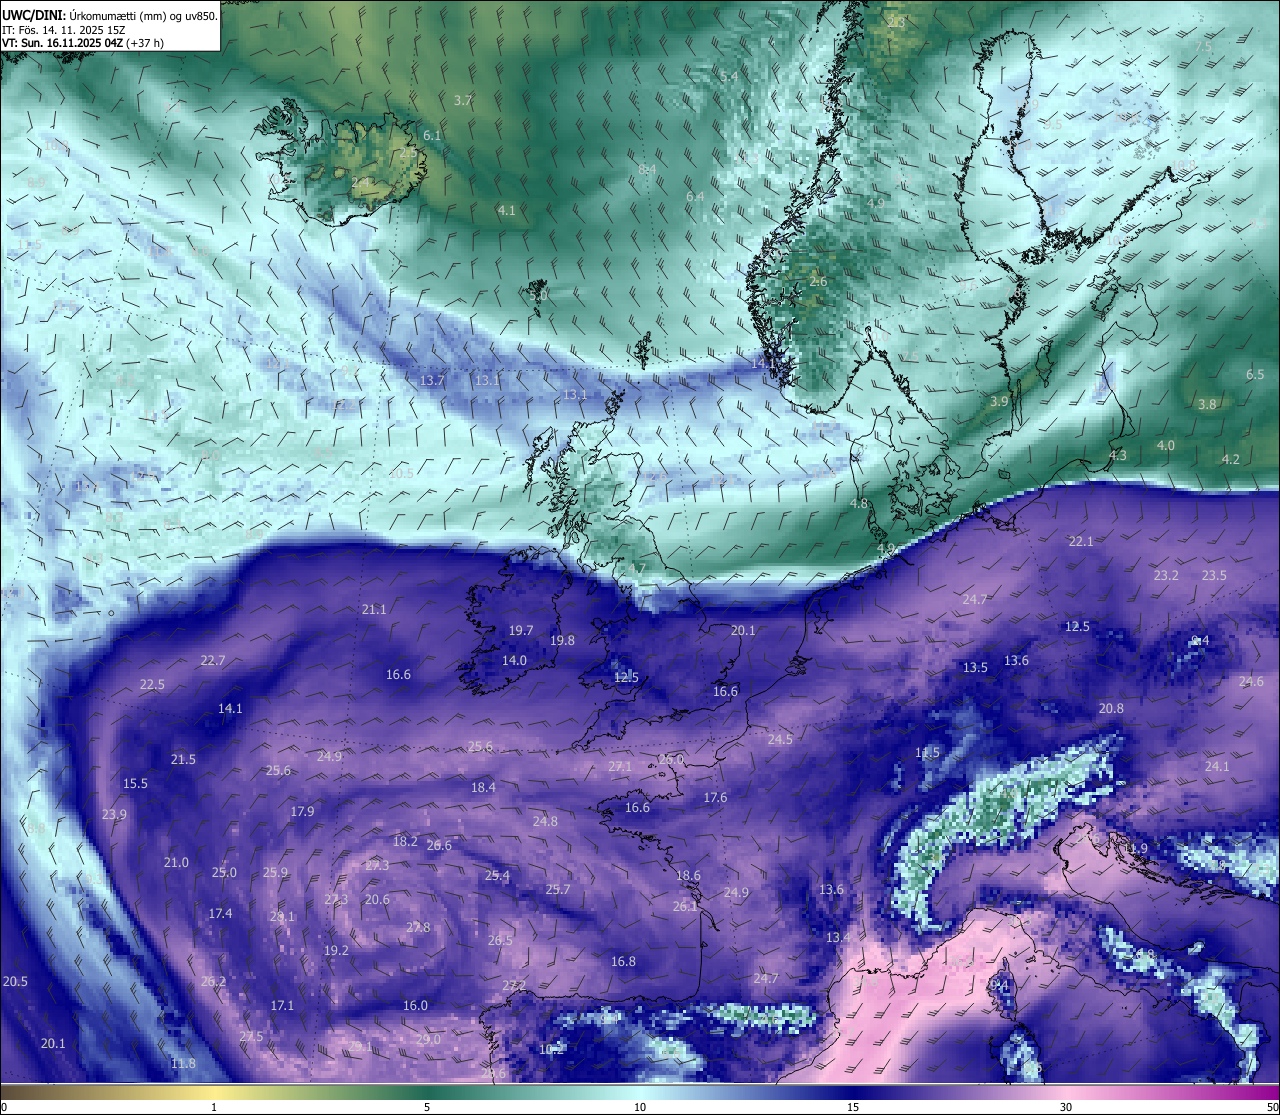Click the 27.1 value in the English Channel
Viewport: 1280px width, 1115px height.
coord(620,767)
